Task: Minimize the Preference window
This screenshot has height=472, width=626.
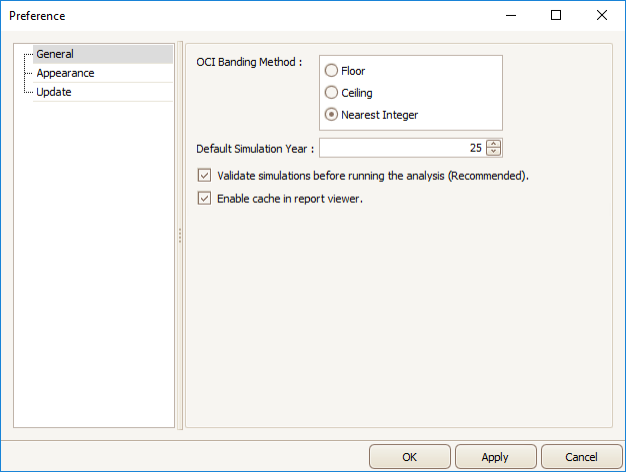Action: coord(511,16)
